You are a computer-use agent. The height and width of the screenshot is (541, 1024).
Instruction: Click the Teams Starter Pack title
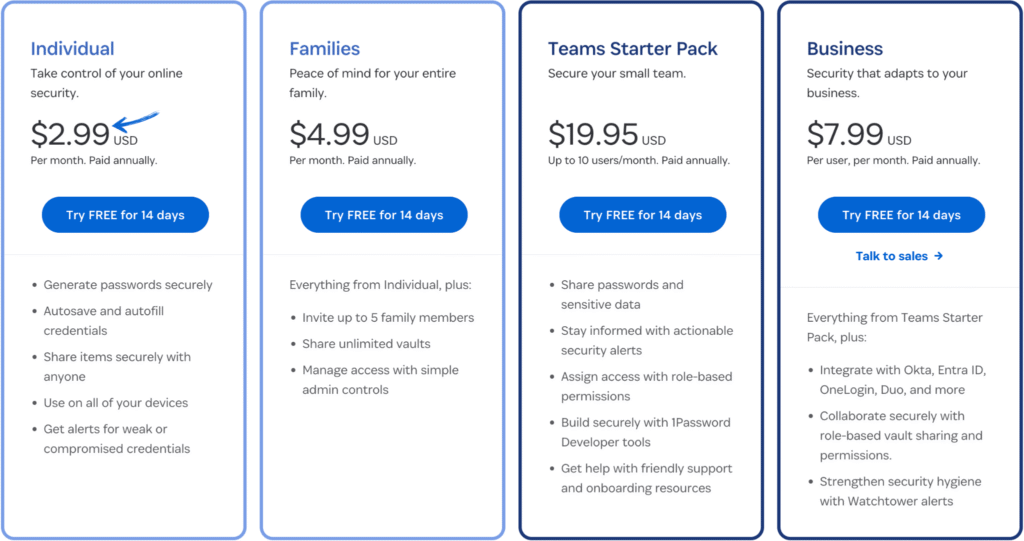[x=633, y=48]
